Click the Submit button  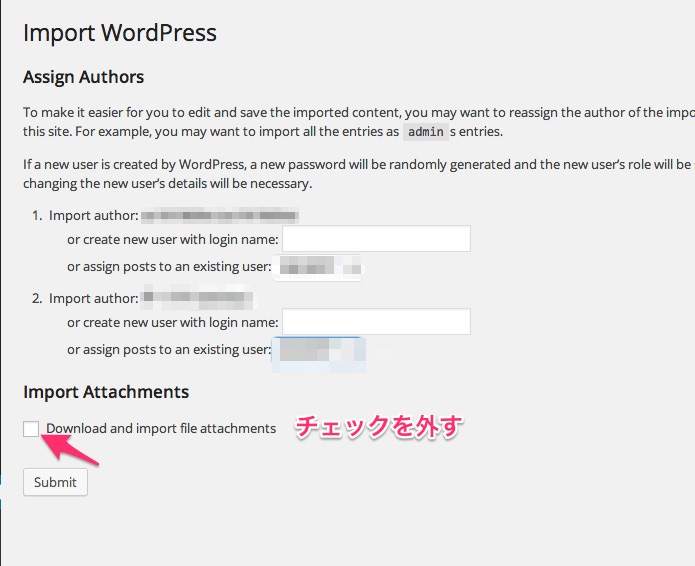click(x=55, y=482)
